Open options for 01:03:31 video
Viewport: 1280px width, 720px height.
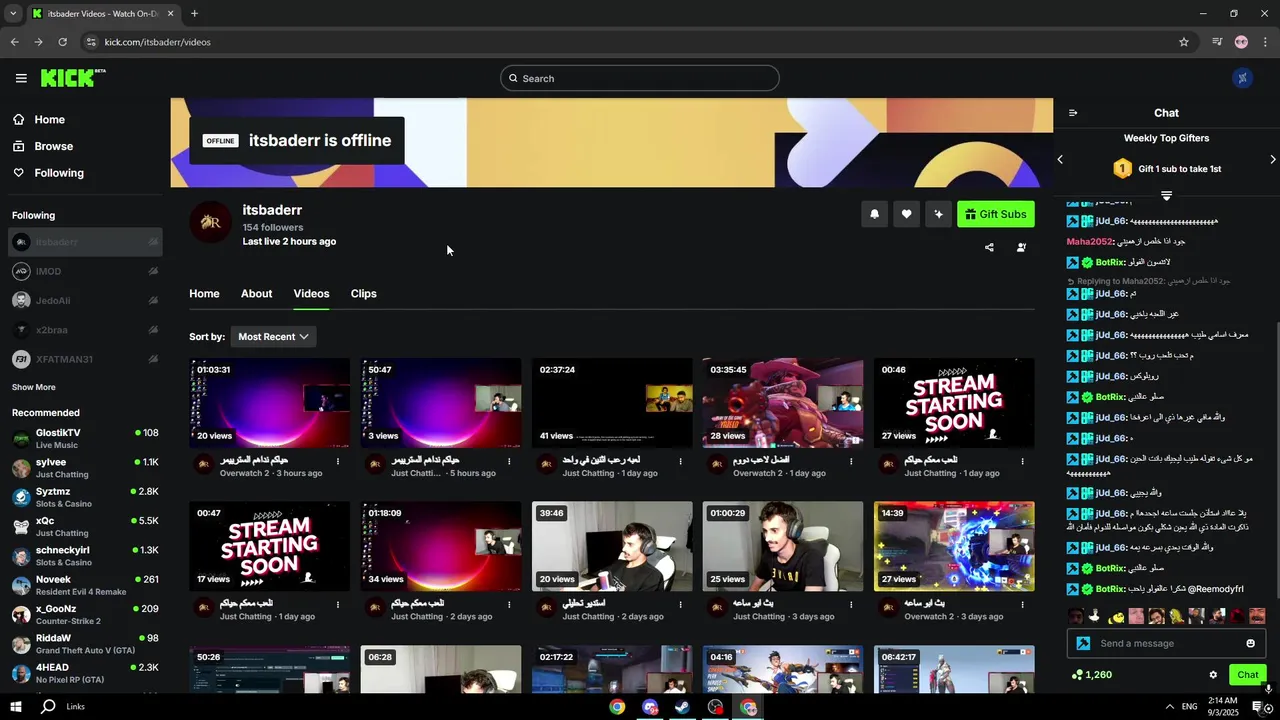pos(338,461)
